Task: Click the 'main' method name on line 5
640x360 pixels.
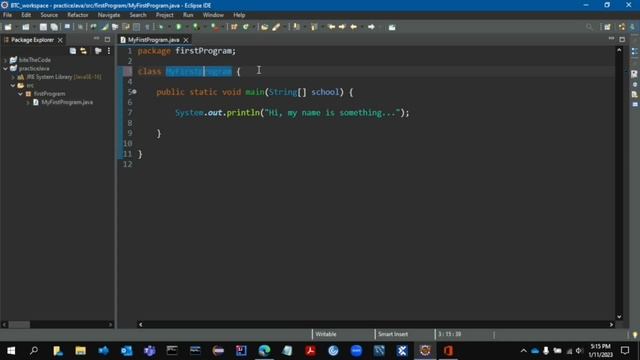Action: 255,92
